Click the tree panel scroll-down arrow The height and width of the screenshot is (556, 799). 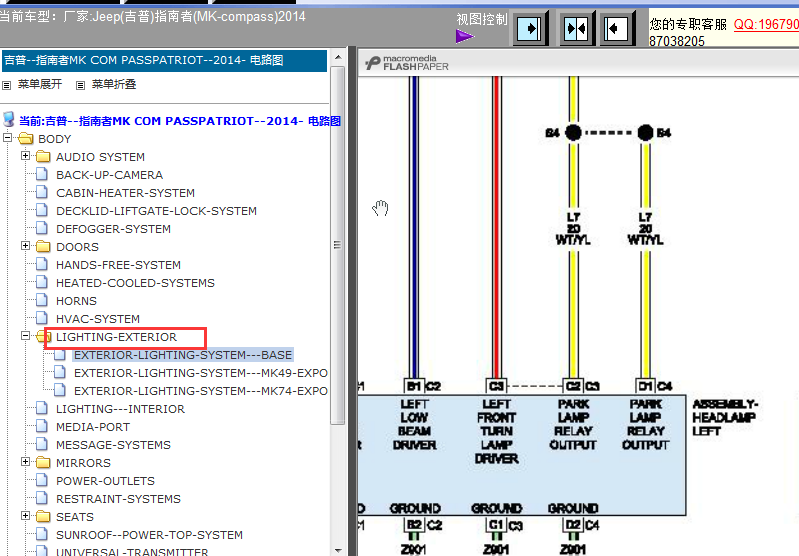point(338,550)
